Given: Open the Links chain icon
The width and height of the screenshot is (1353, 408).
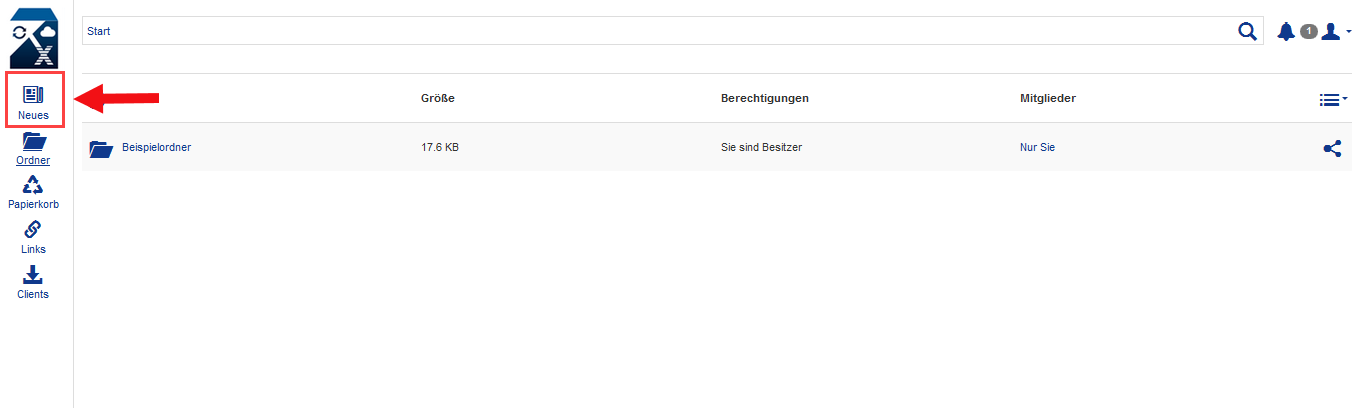Looking at the screenshot, I should [33, 230].
